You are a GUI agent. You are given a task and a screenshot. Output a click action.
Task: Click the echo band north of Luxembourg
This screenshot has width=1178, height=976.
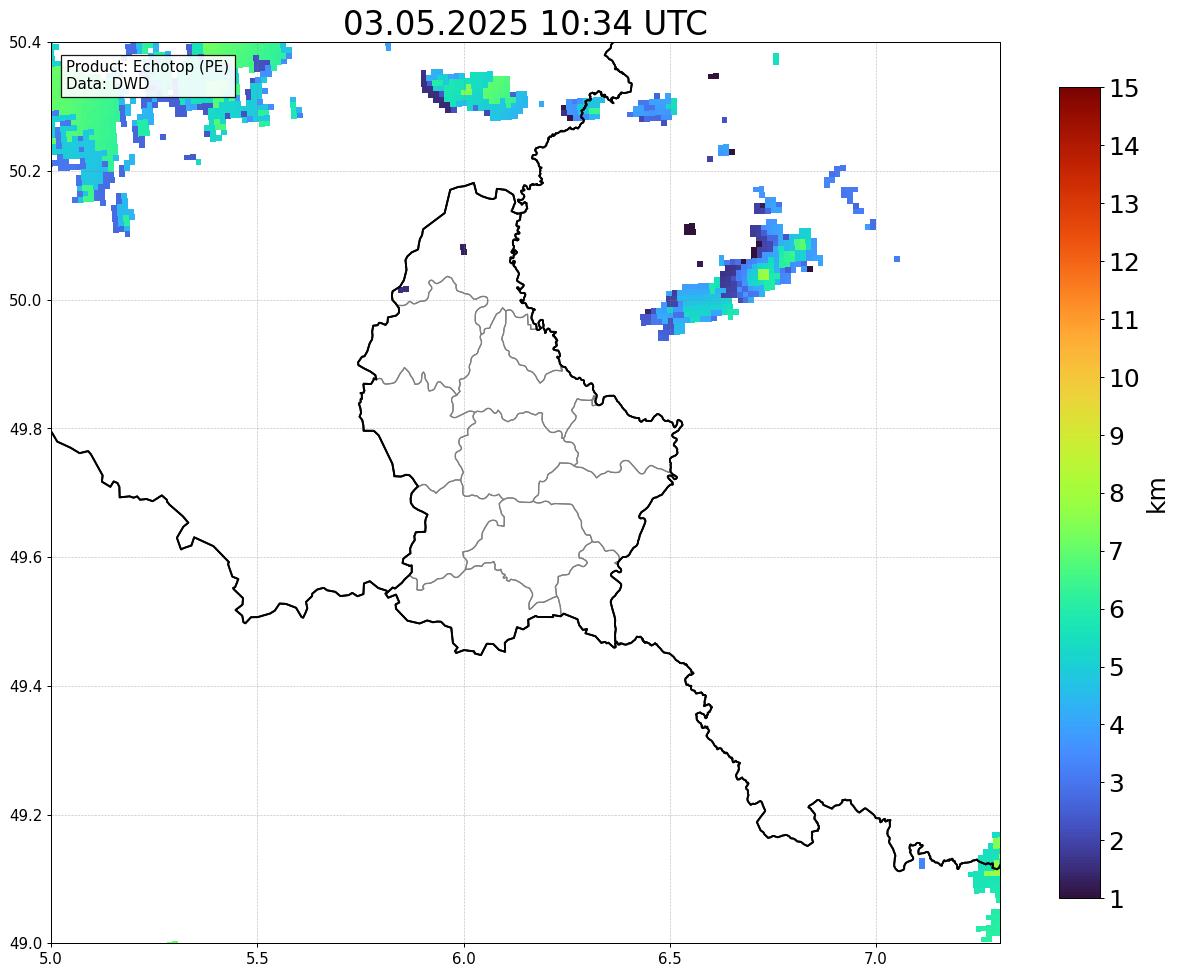coord(473,95)
